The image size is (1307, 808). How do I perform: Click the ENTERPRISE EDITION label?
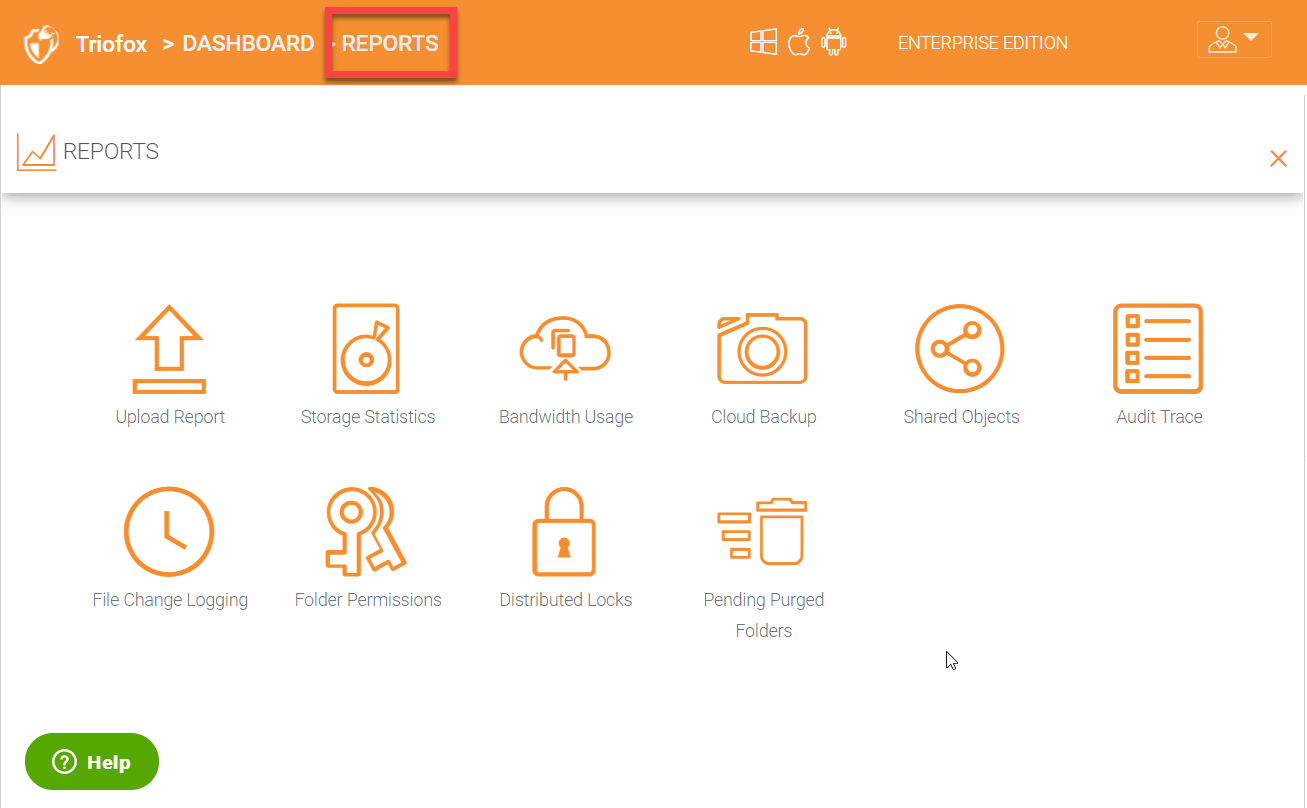pos(983,43)
